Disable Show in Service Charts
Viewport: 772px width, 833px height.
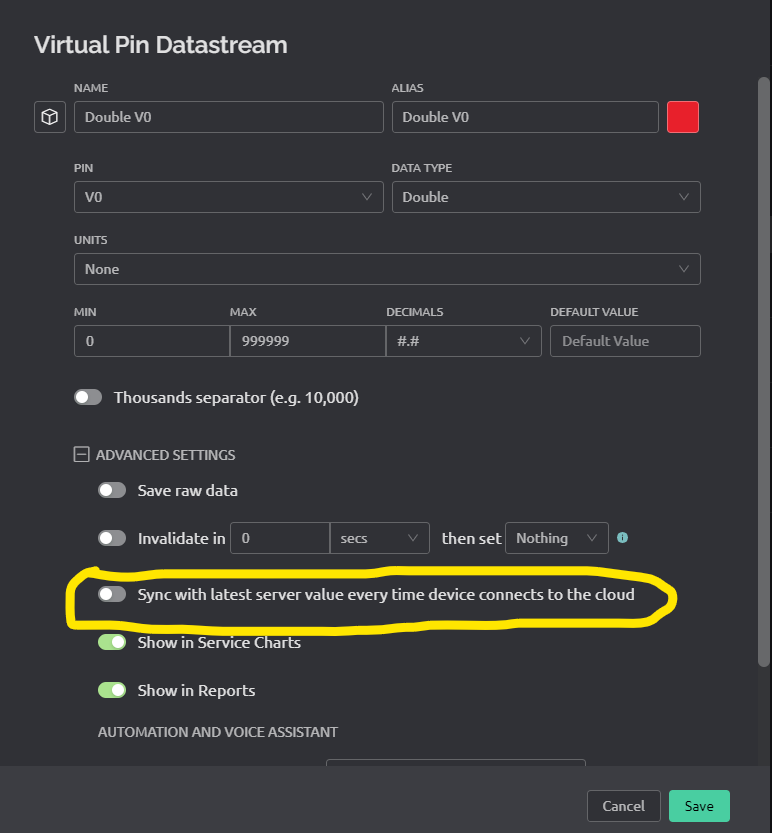(112, 642)
